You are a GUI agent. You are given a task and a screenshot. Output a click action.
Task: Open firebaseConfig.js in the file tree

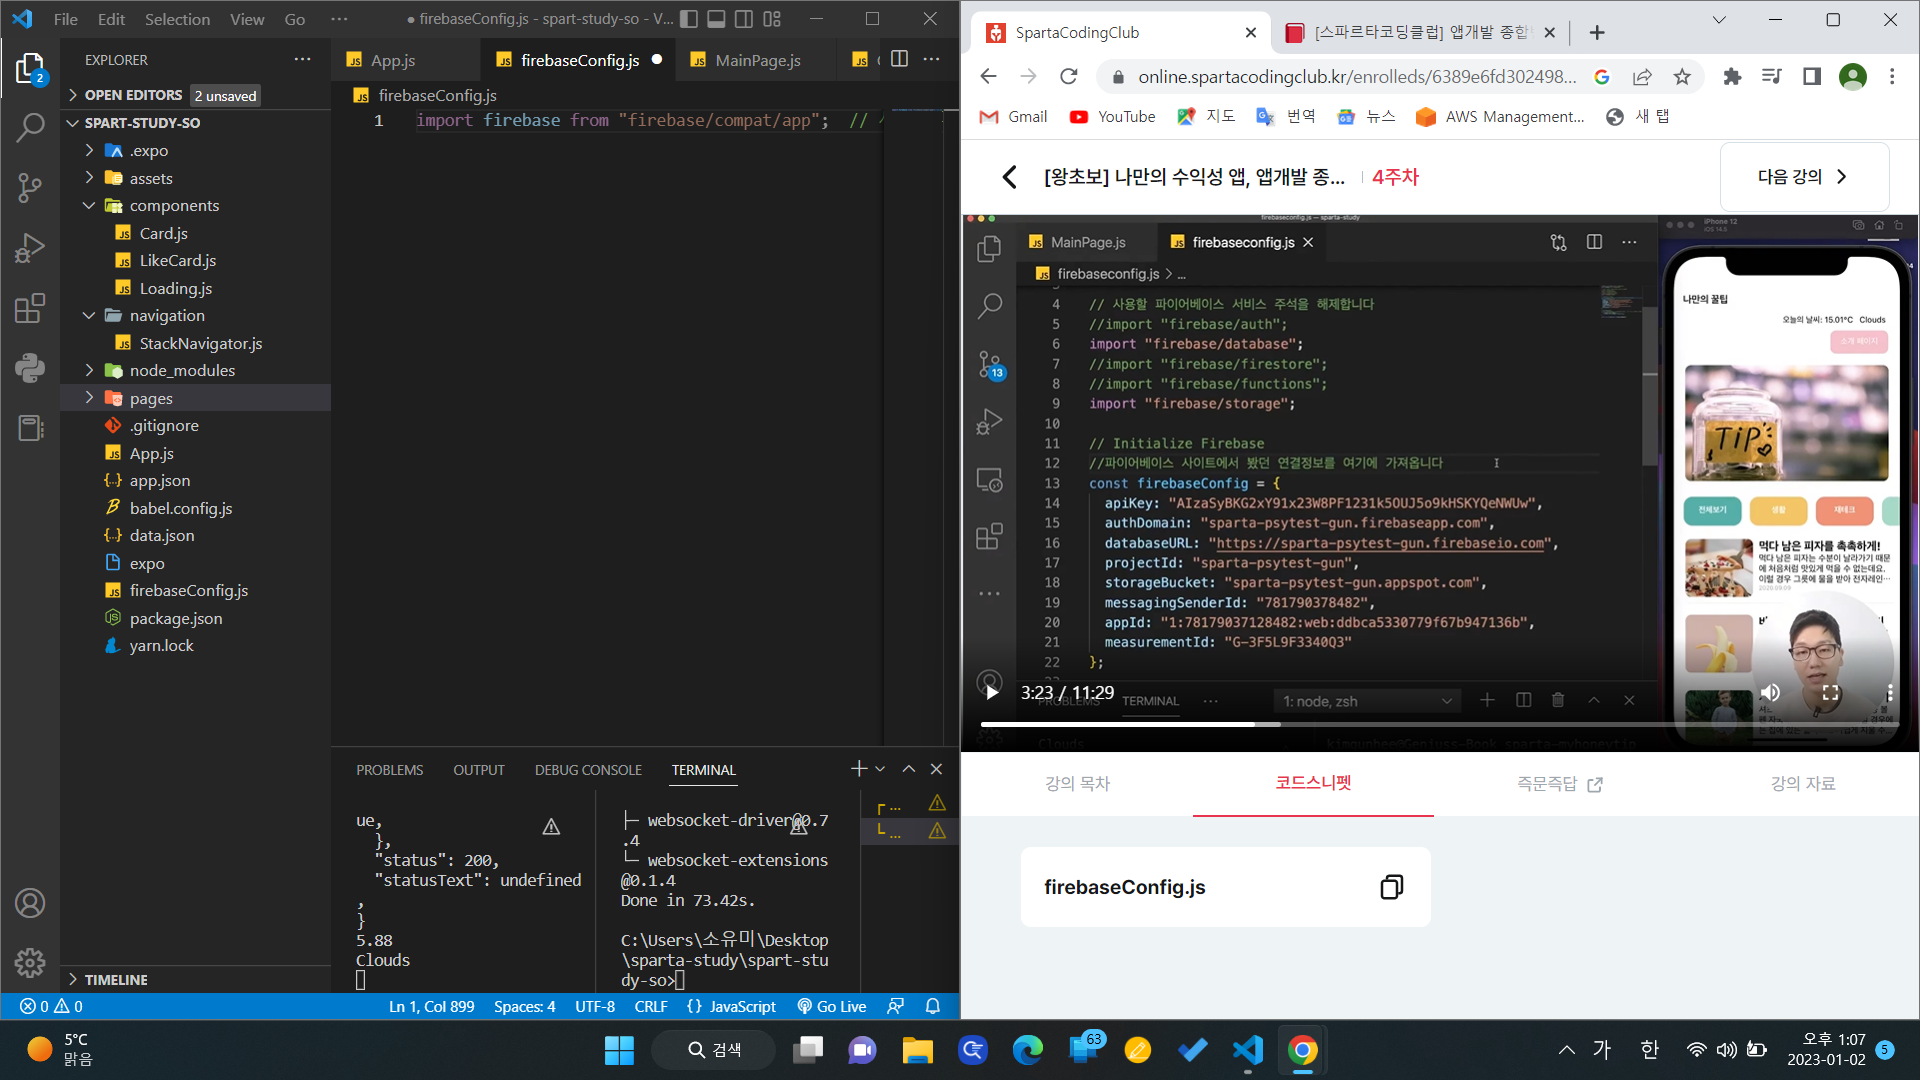[x=188, y=590]
